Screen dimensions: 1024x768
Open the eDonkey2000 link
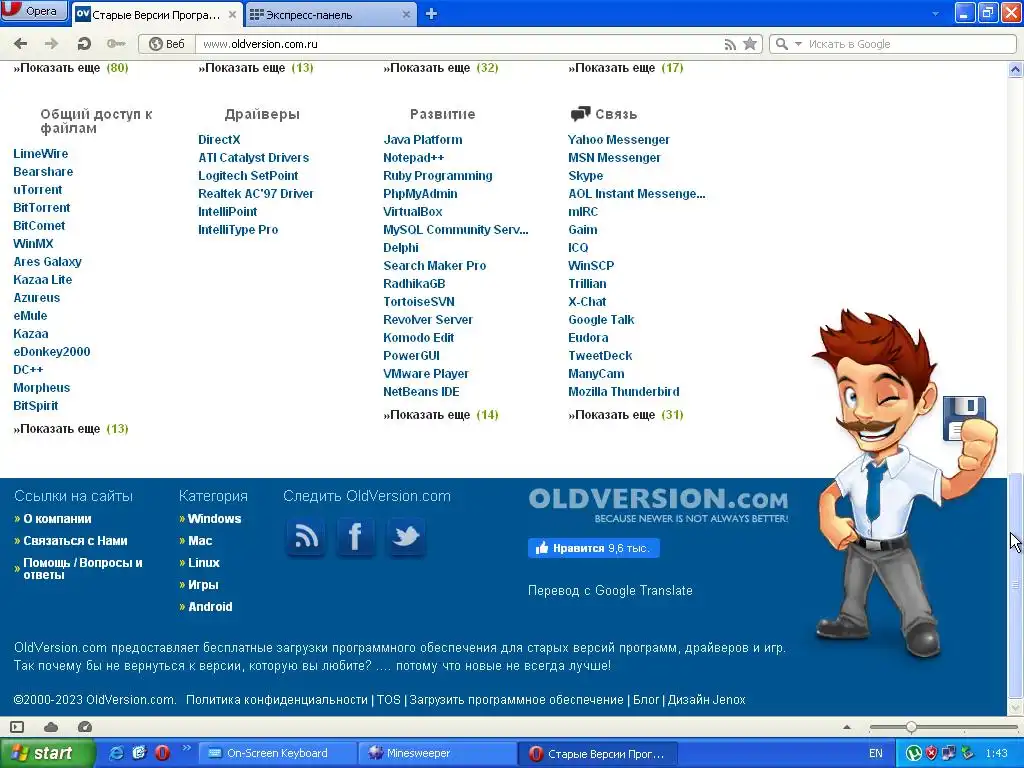[52, 351]
